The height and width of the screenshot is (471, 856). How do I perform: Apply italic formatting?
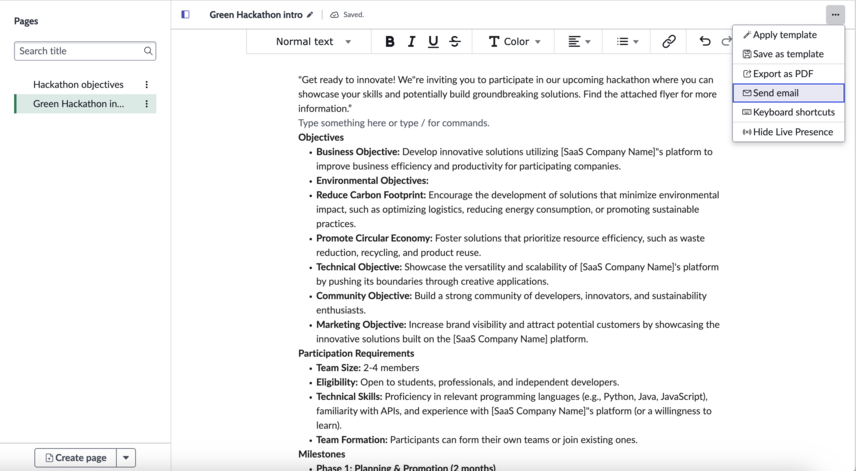[411, 41]
